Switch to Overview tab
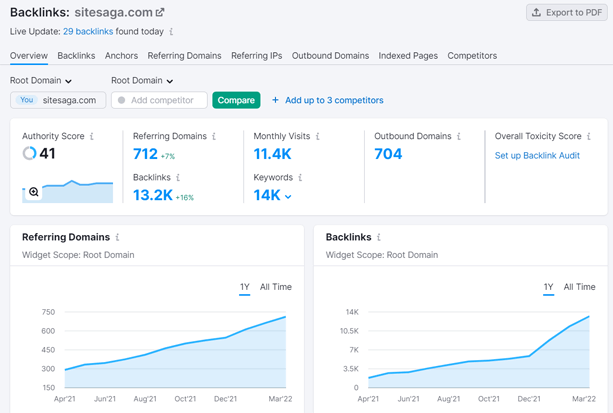 [x=29, y=56]
